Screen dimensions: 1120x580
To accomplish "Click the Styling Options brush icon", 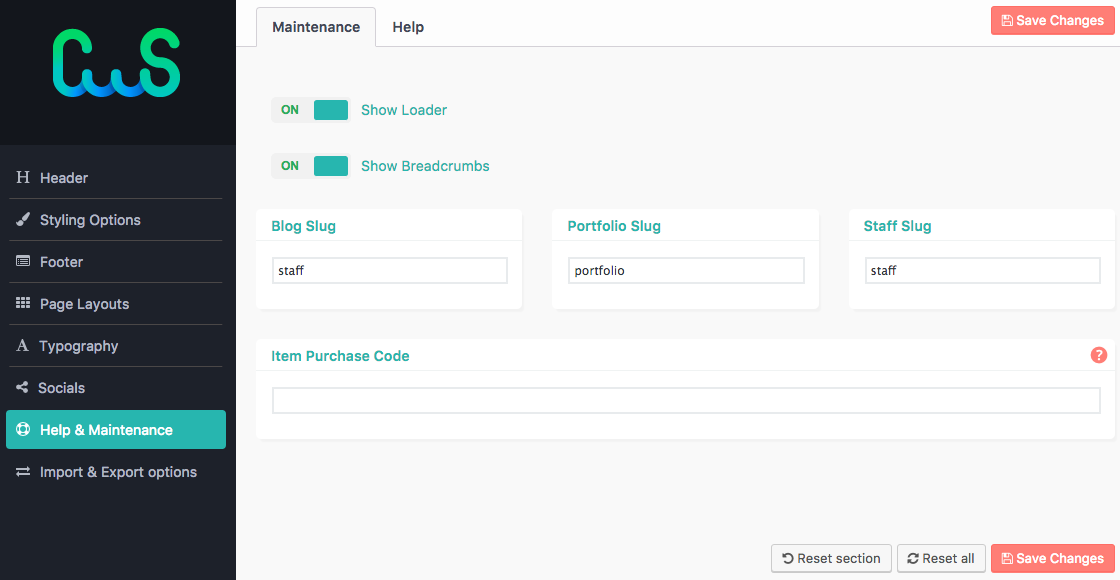I will [23, 219].
